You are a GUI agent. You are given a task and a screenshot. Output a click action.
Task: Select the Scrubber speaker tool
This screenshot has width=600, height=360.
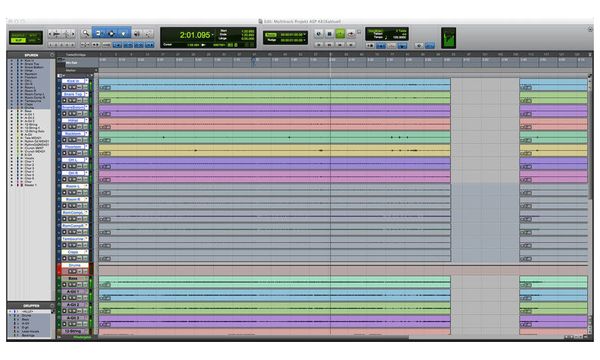pyautogui.click(x=137, y=34)
